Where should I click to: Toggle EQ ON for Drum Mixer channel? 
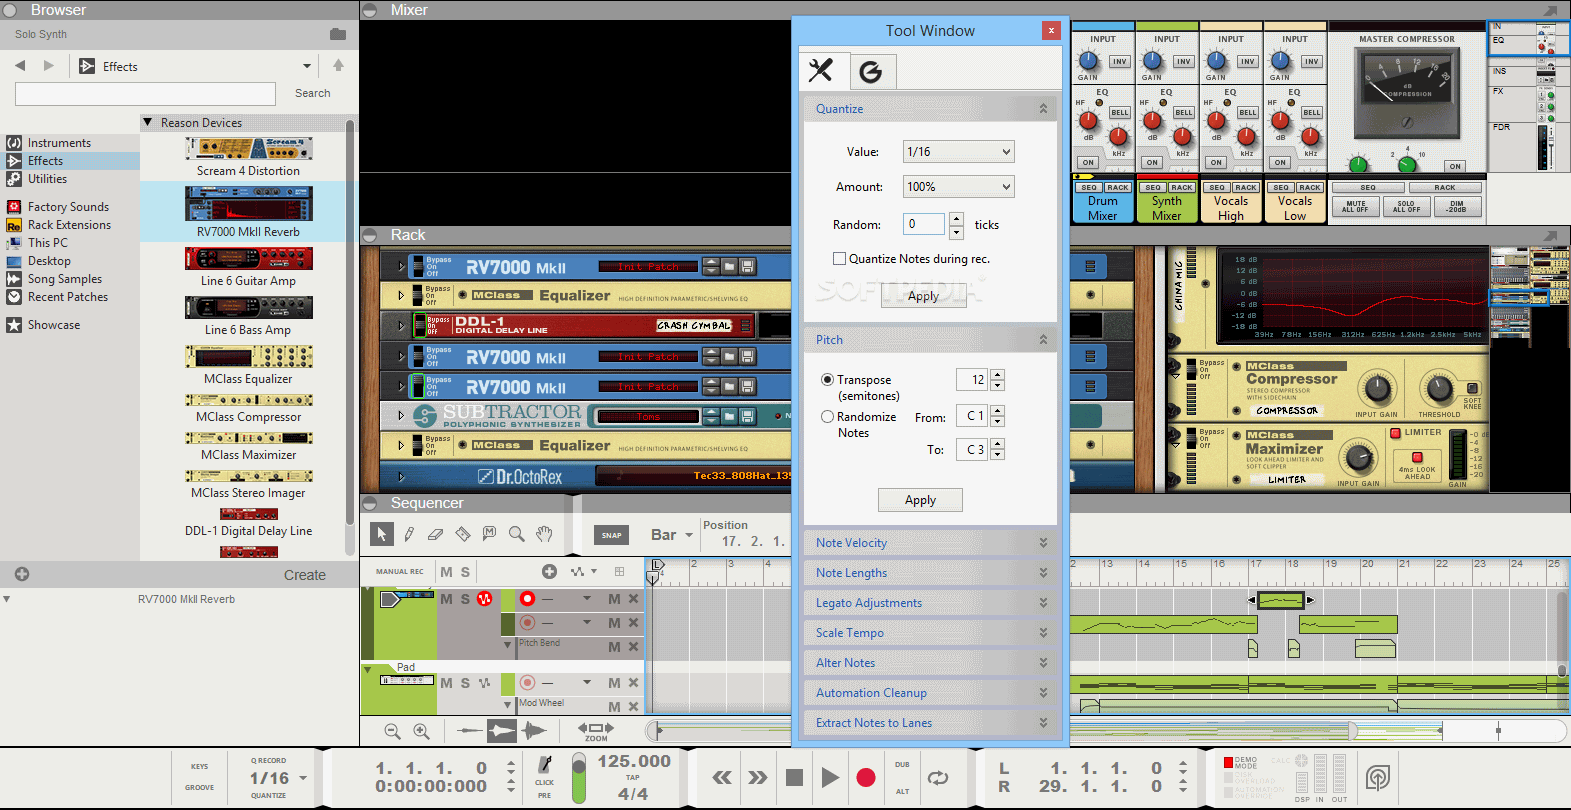(x=1088, y=162)
